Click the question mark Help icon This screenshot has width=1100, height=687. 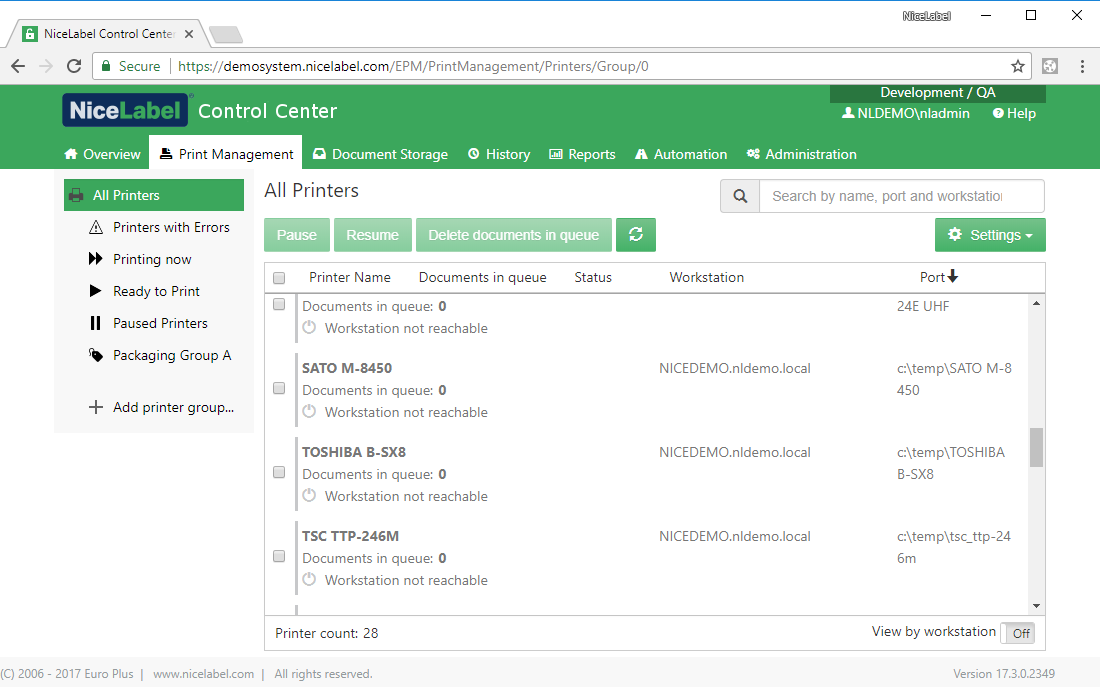click(998, 113)
